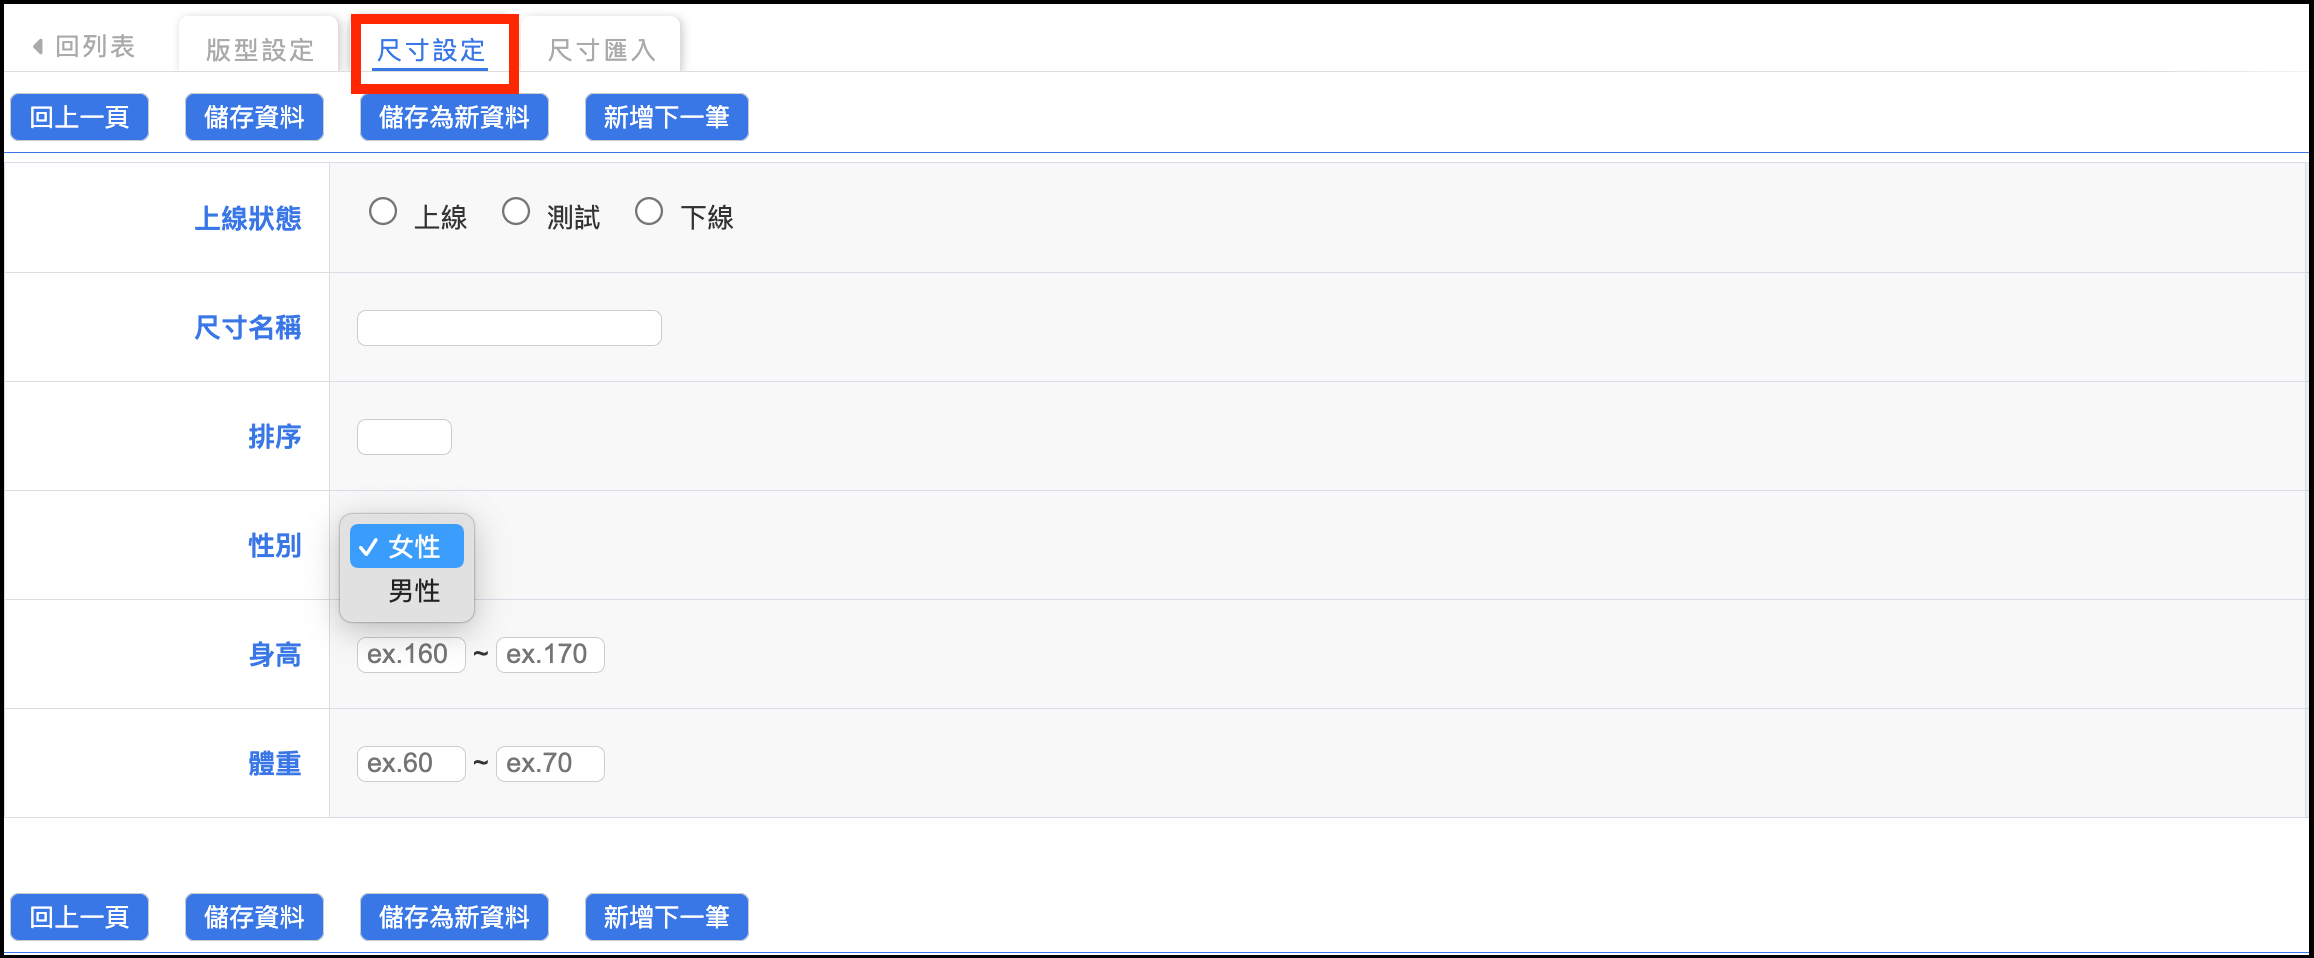
Task: Choose 女性 in the gender dropdown
Action: coord(407,546)
